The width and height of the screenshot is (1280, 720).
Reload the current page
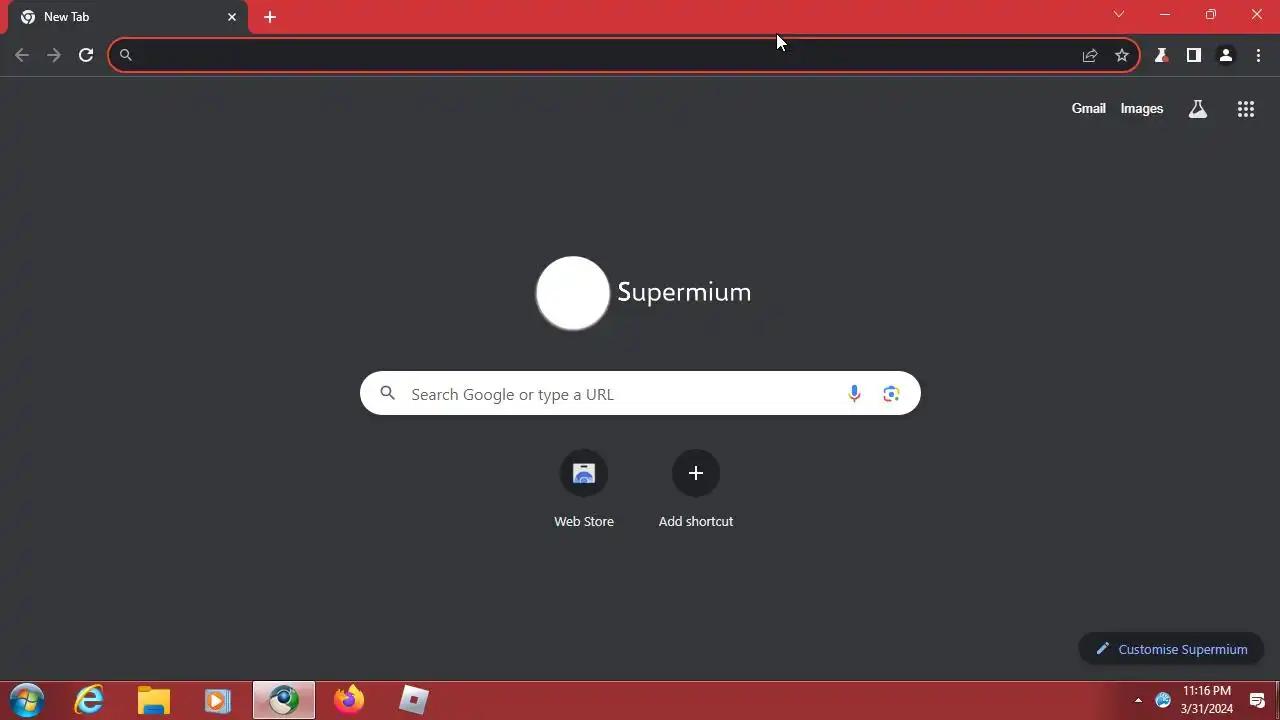point(86,55)
